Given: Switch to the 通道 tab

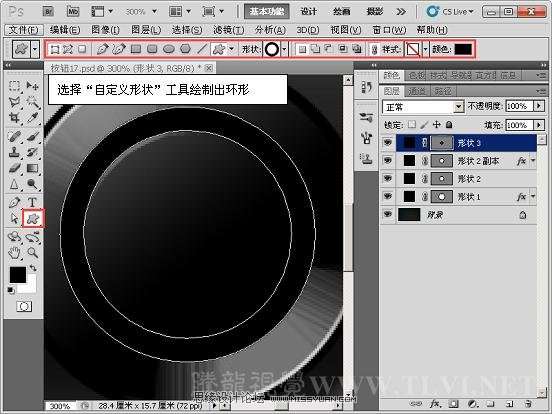Looking at the screenshot, I should 416,92.
